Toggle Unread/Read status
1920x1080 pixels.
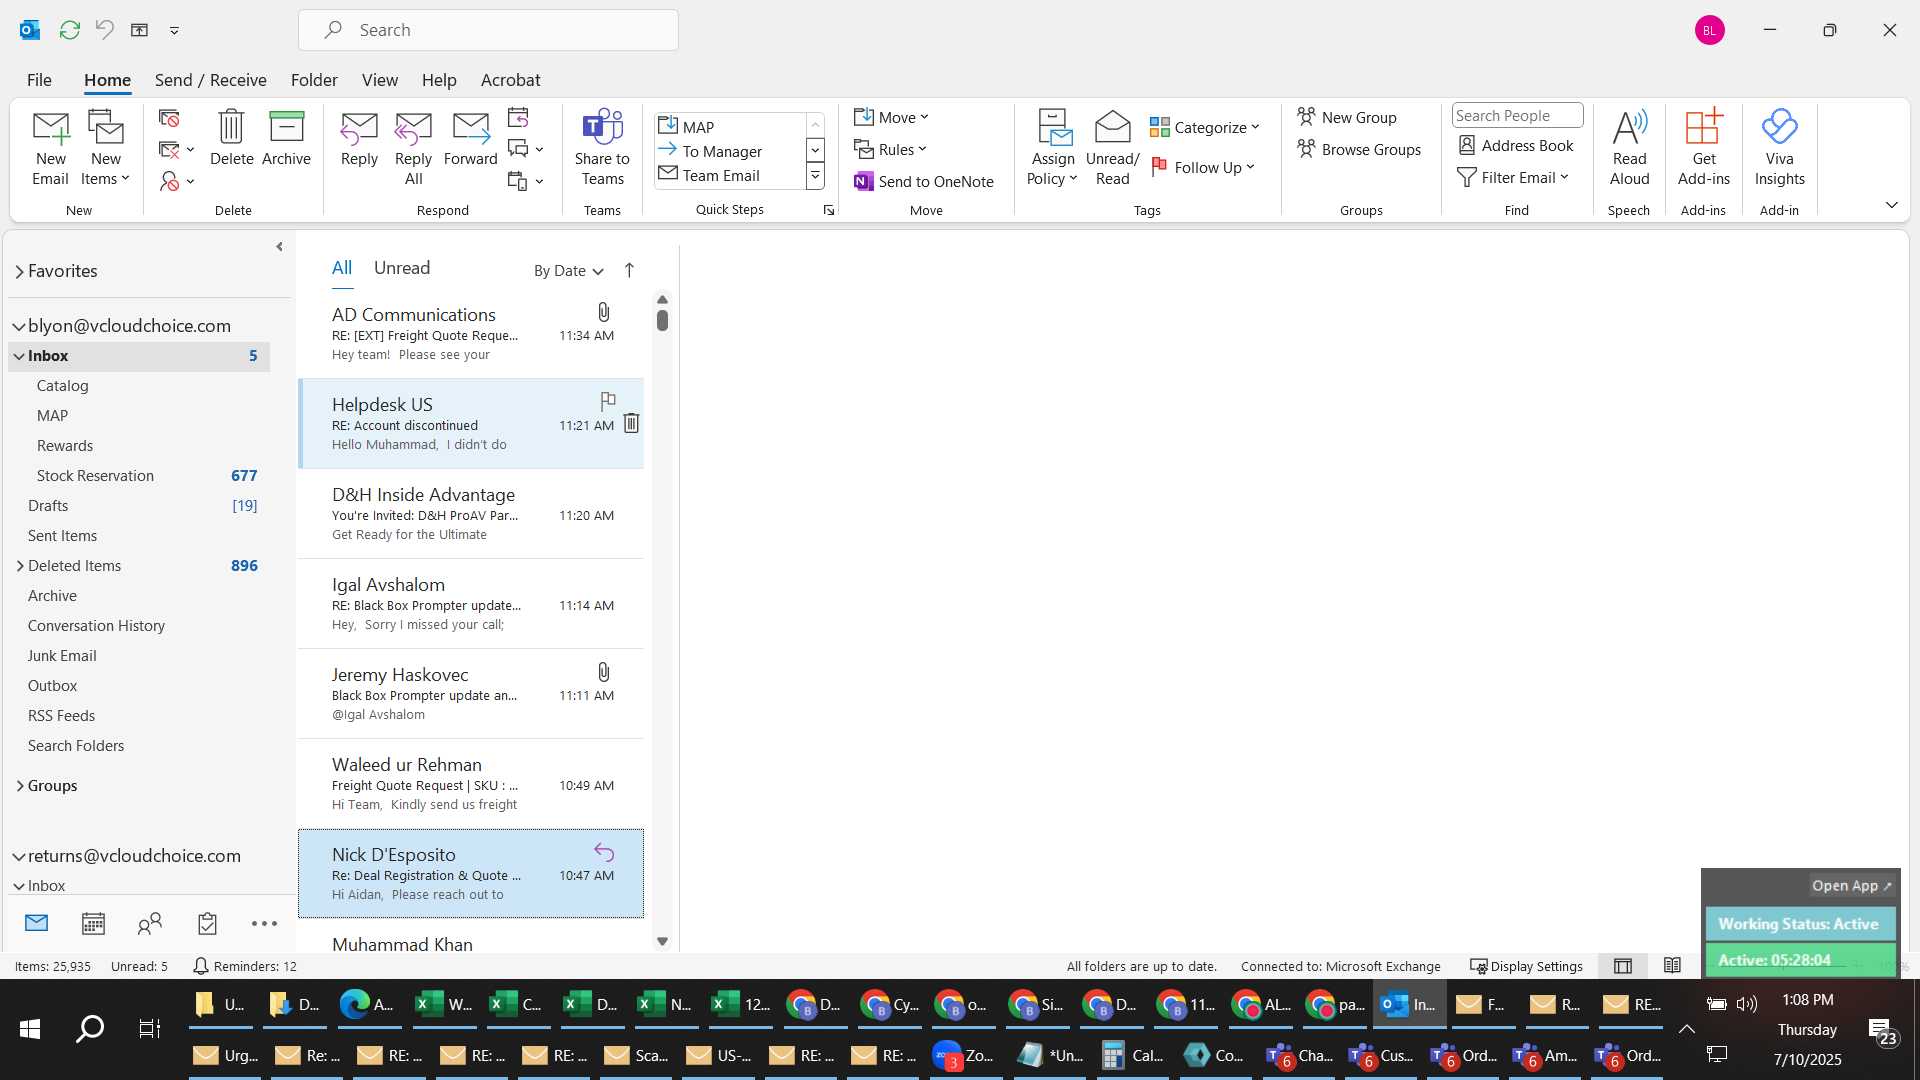pyautogui.click(x=1112, y=148)
